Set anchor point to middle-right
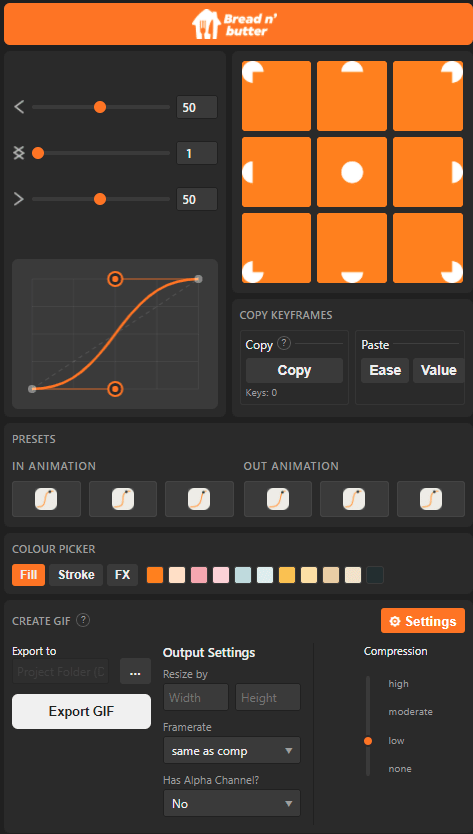The height and width of the screenshot is (834, 473). 428,172
